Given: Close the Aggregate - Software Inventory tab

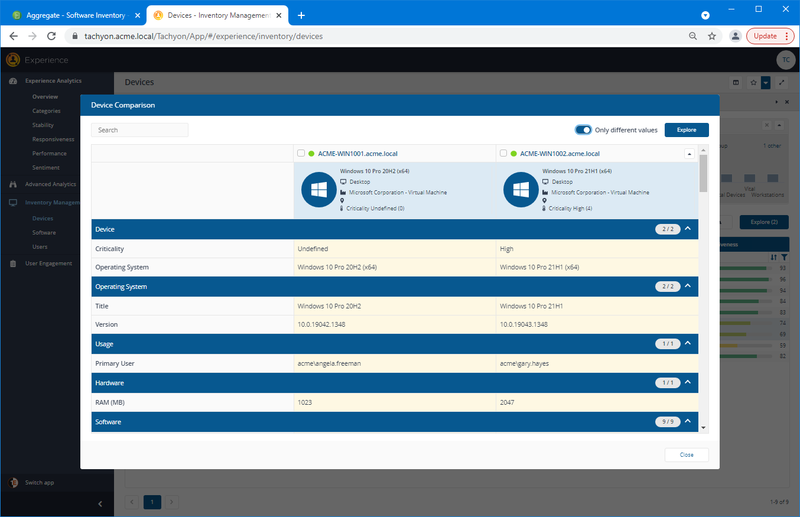Looking at the screenshot, I should click(x=137, y=15).
